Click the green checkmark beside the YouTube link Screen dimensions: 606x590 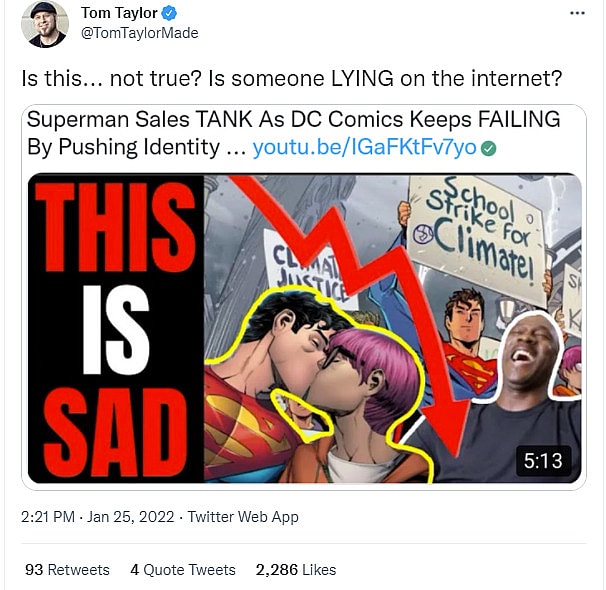click(490, 148)
